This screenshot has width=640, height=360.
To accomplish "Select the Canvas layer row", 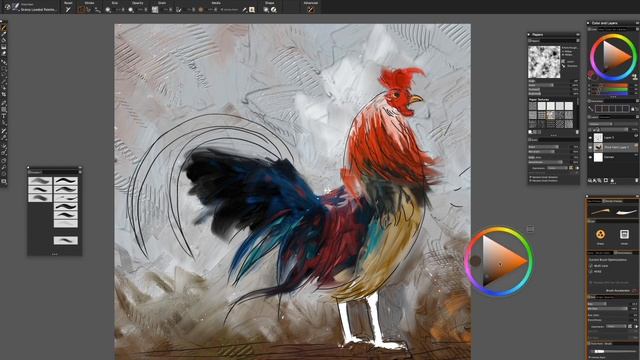I will pos(613,157).
